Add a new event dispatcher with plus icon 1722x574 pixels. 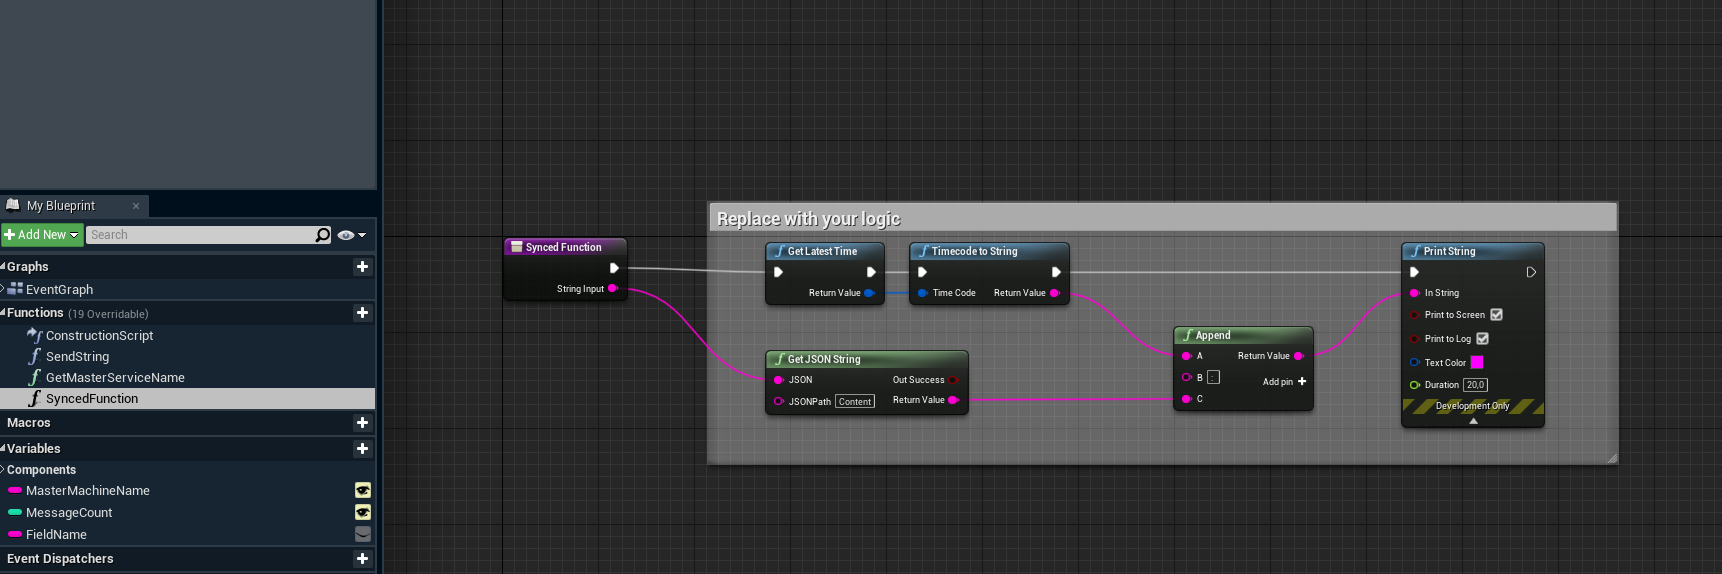pos(362,559)
